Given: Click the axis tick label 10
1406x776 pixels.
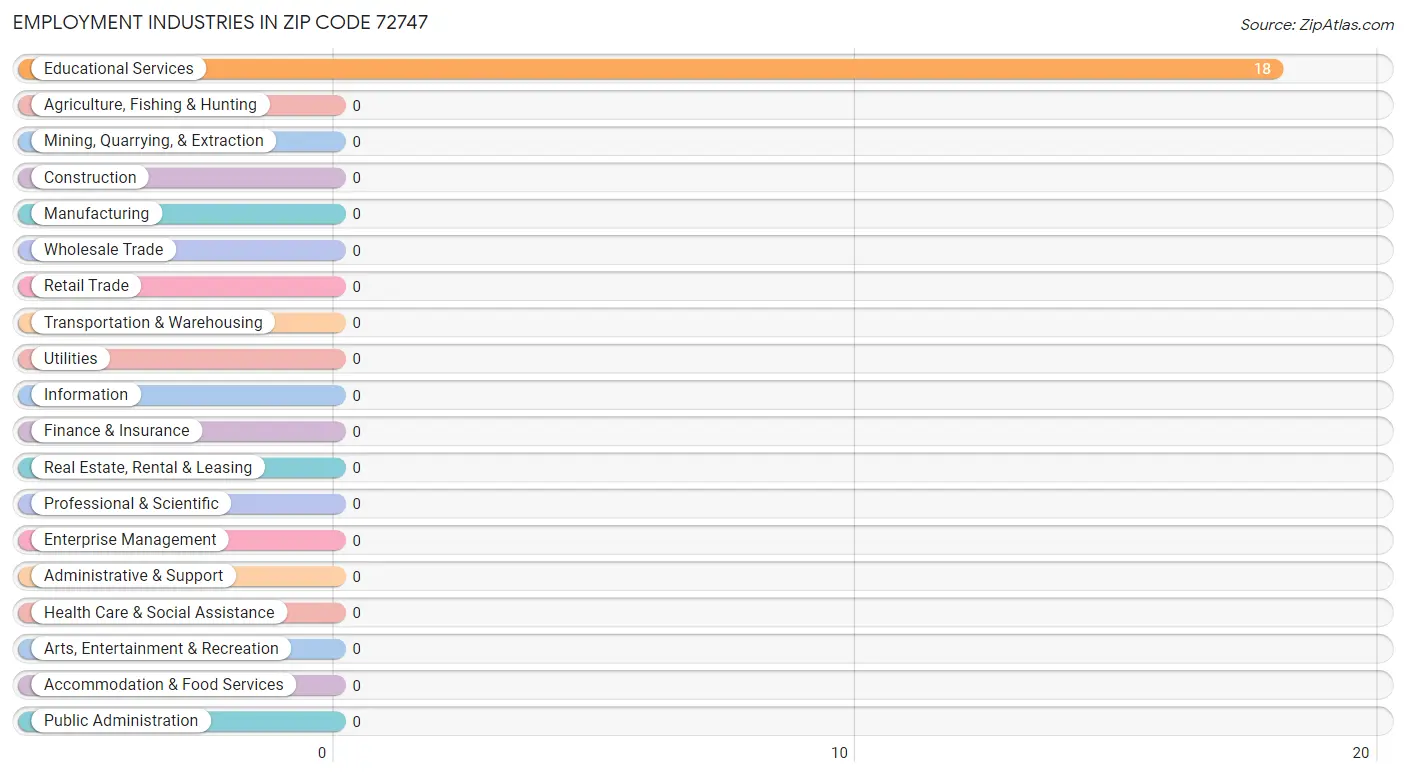Looking at the screenshot, I should [x=840, y=754].
